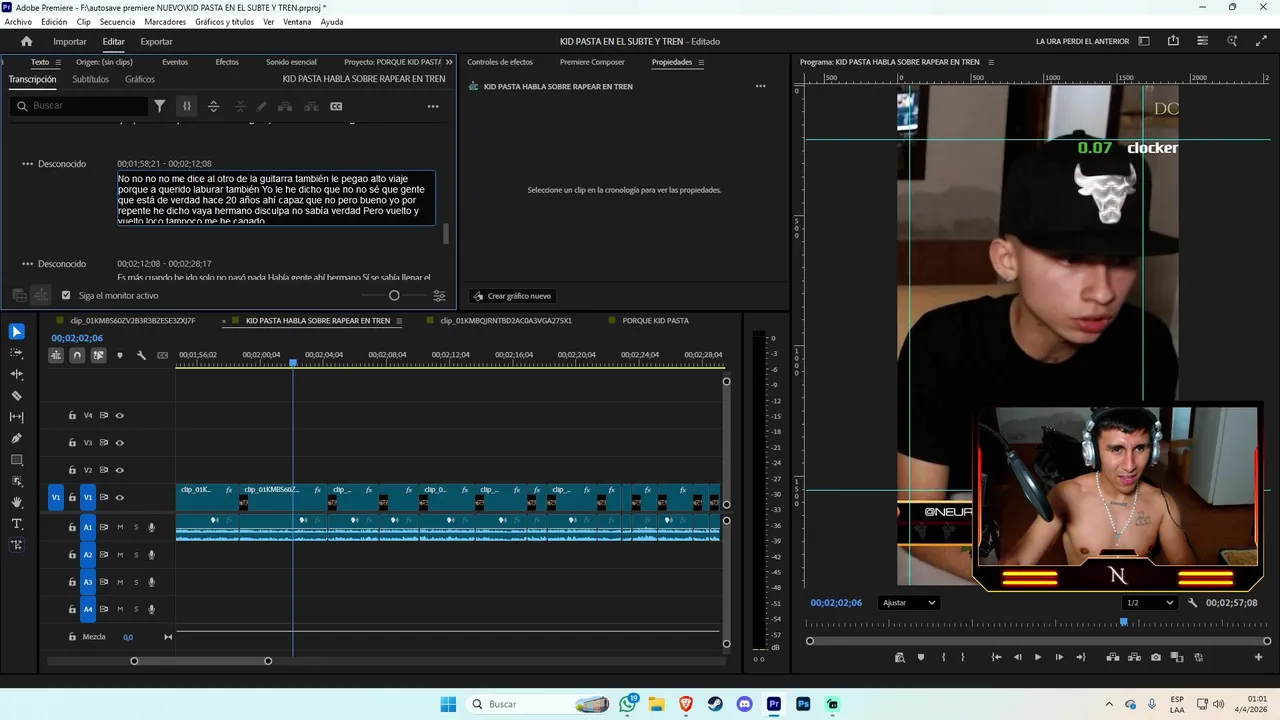Select the Slip tool
The image size is (1280, 720).
point(17,417)
